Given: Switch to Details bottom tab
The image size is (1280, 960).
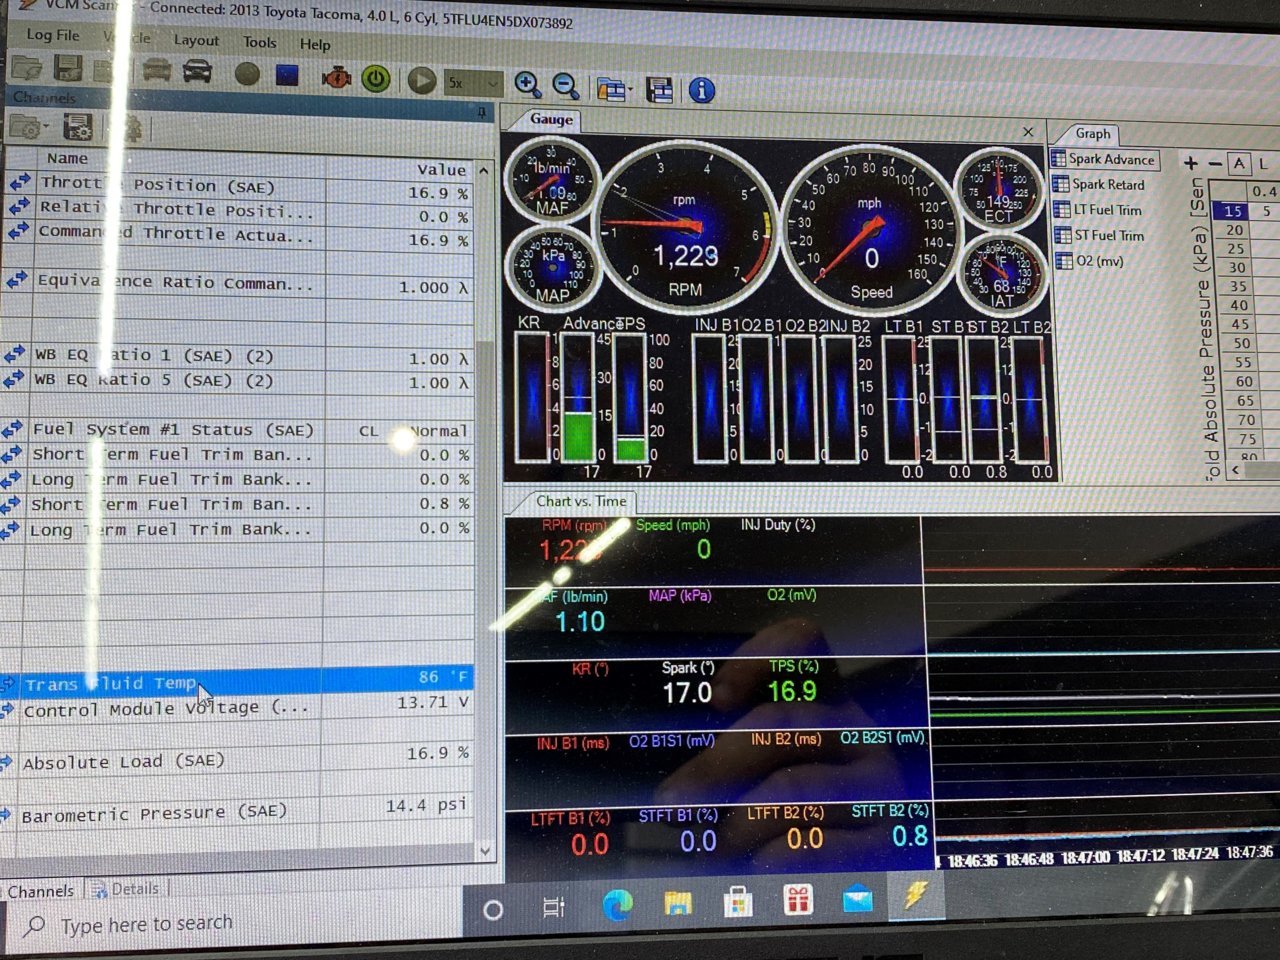Looking at the screenshot, I should 126,889.
